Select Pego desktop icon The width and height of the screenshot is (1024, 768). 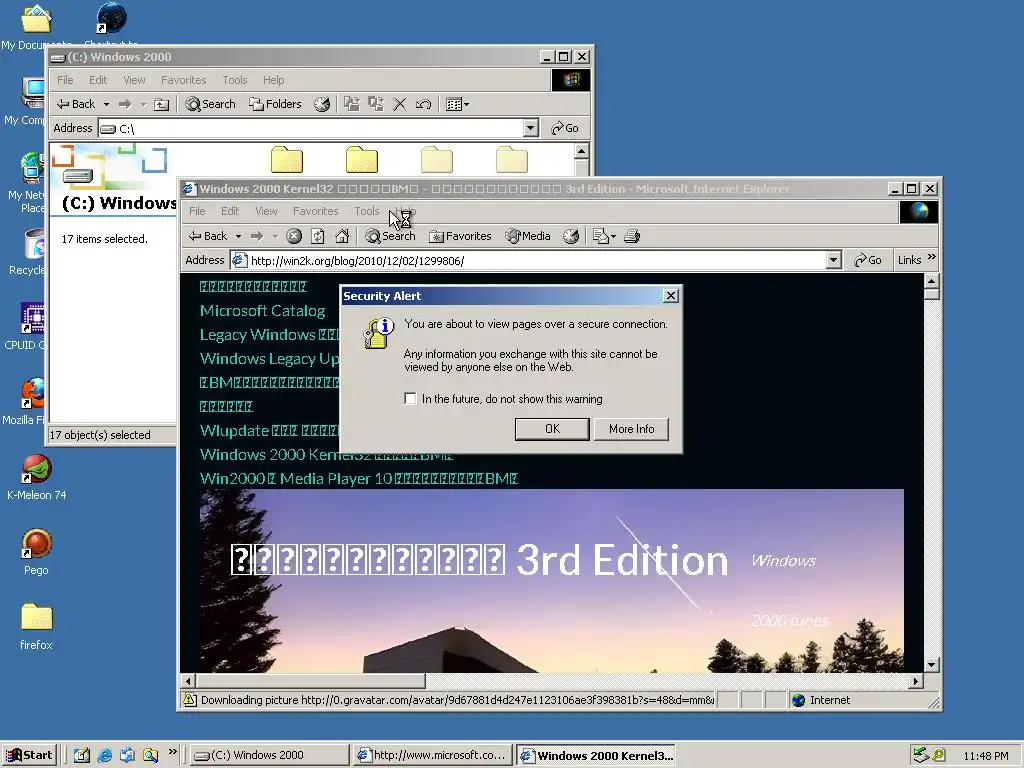tap(37, 552)
